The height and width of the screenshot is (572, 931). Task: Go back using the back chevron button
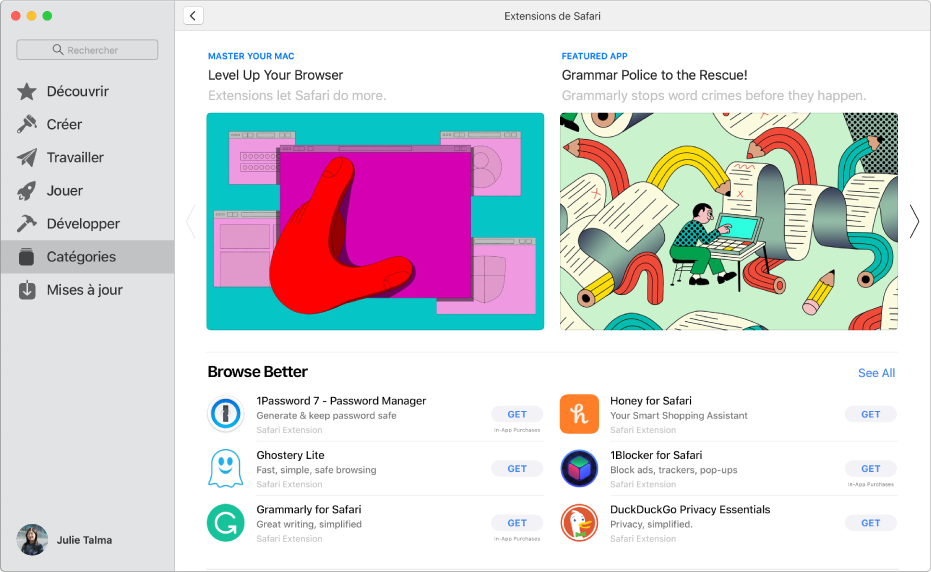tap(193, 15)
